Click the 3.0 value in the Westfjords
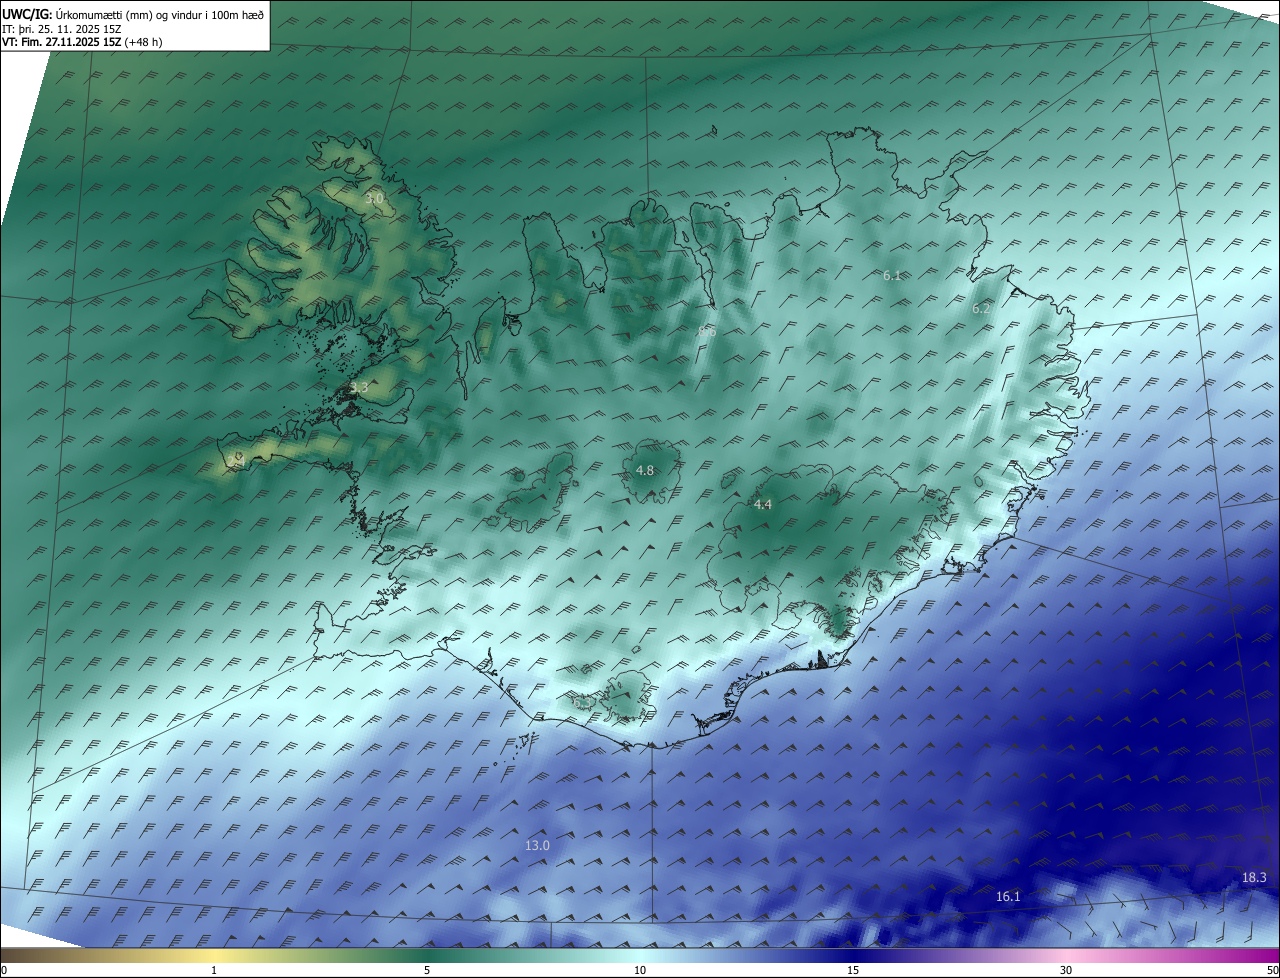Screen dimensions: 1280x978 pos(373,200)
